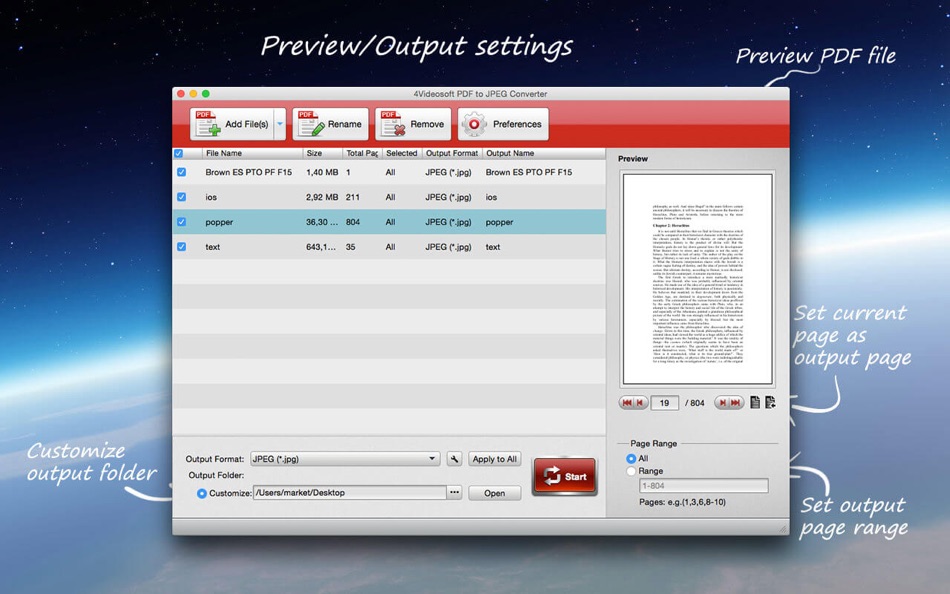Open the Add File(s) dropdown arrow

pyautogui.click(x=279, y=125)
